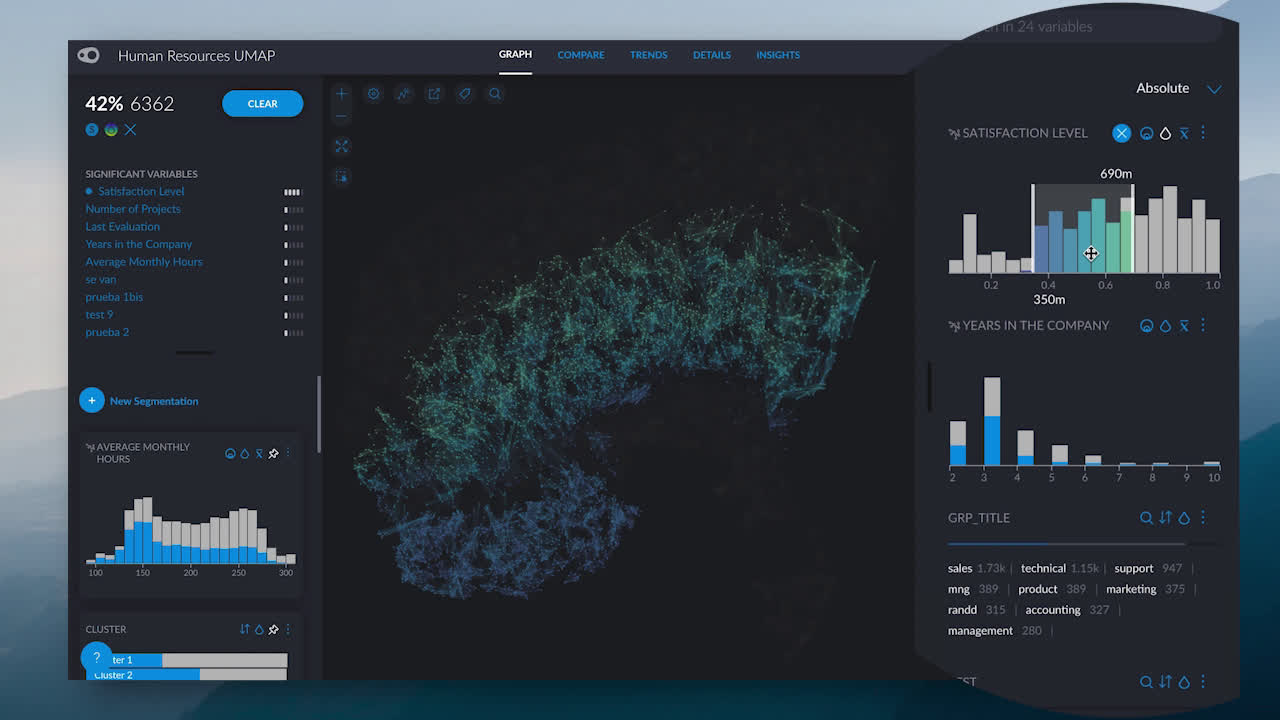The image size is (1280, 720).
Task: Open graph settings gear icon
Action: coord(374,94)
